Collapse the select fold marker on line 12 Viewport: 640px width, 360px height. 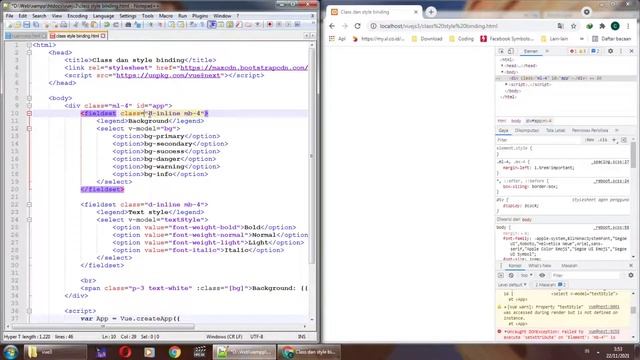click(29, 129)
